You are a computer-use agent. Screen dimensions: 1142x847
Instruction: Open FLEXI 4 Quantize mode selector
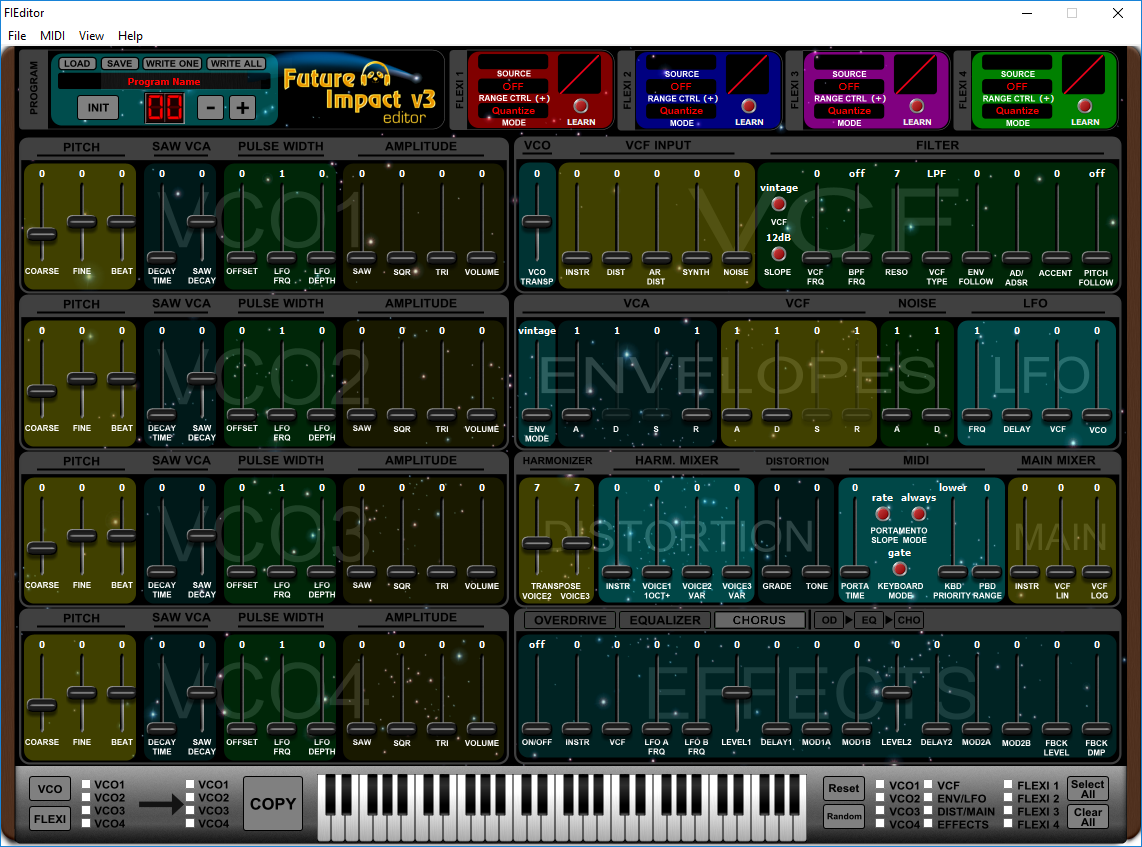[1017, 111]
